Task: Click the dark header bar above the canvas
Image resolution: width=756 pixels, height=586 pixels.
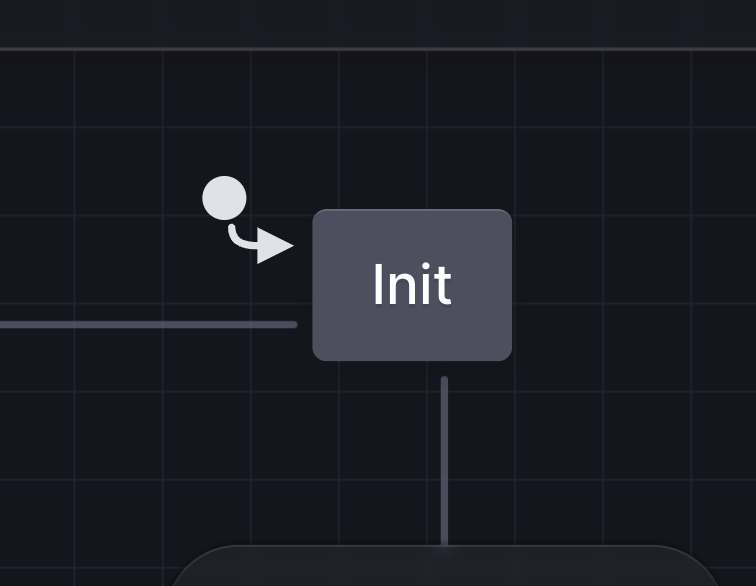Action: (x=378, y=22)
